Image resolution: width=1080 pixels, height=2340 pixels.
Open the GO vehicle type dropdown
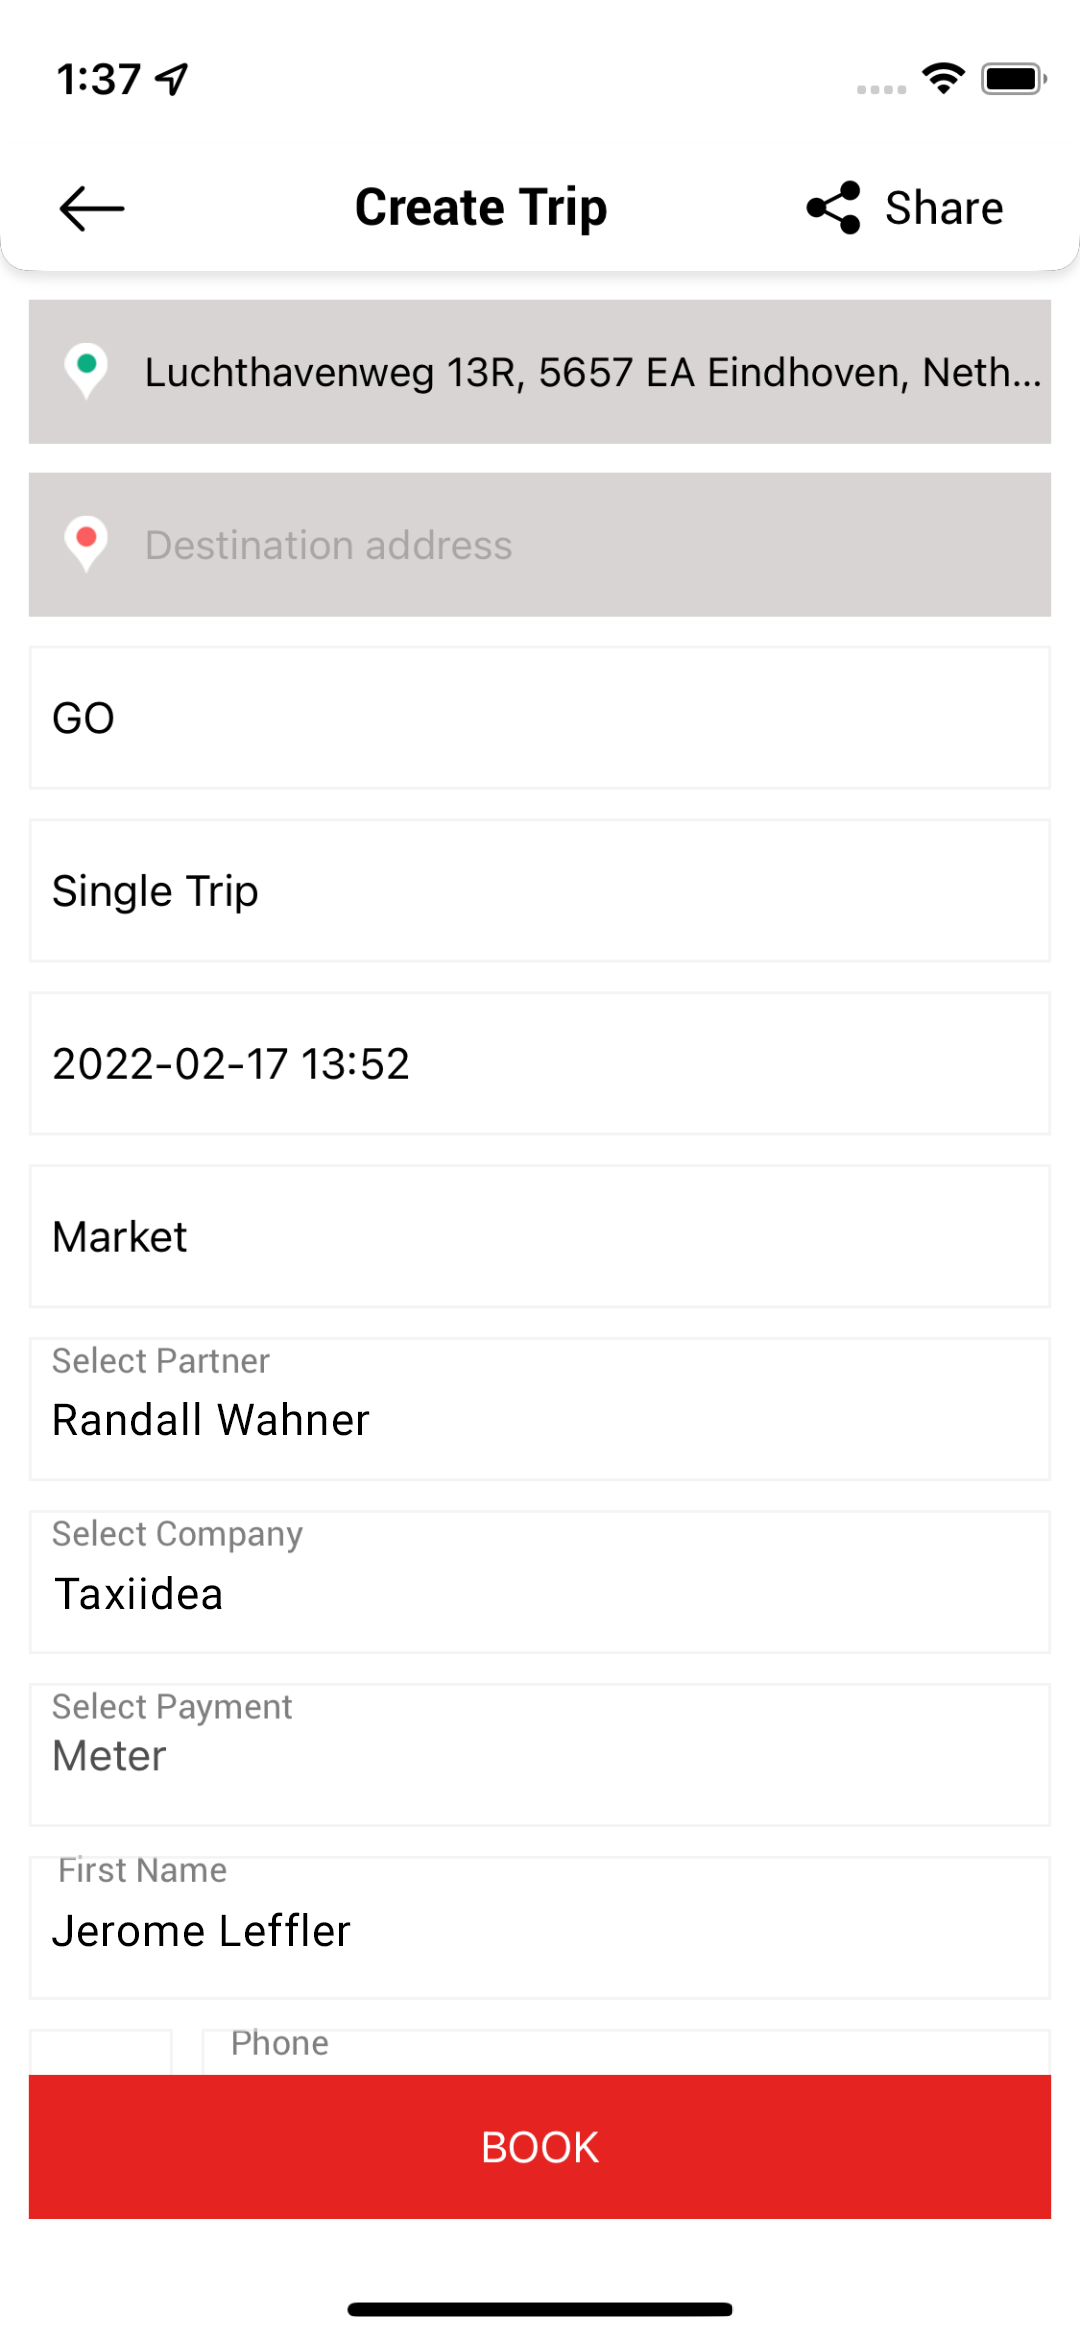tap(540, 718)
